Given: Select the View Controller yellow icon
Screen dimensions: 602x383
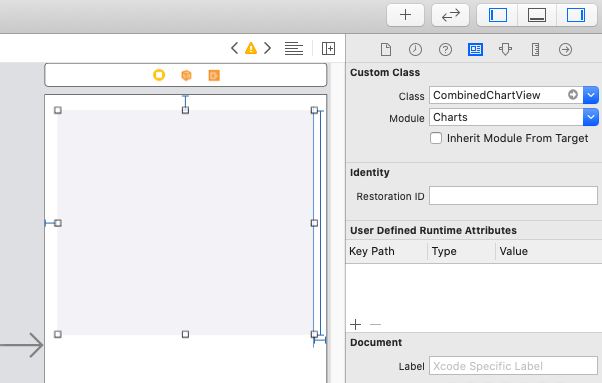Looking at the screenshot, I should coord(159,75).
